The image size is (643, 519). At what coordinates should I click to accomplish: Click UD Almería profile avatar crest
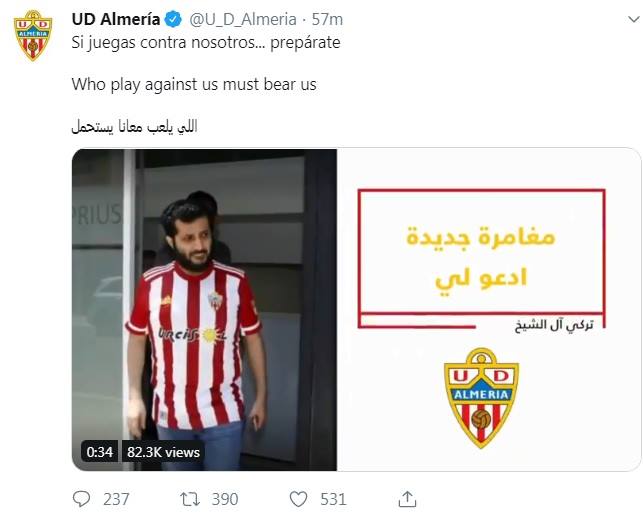33,36
